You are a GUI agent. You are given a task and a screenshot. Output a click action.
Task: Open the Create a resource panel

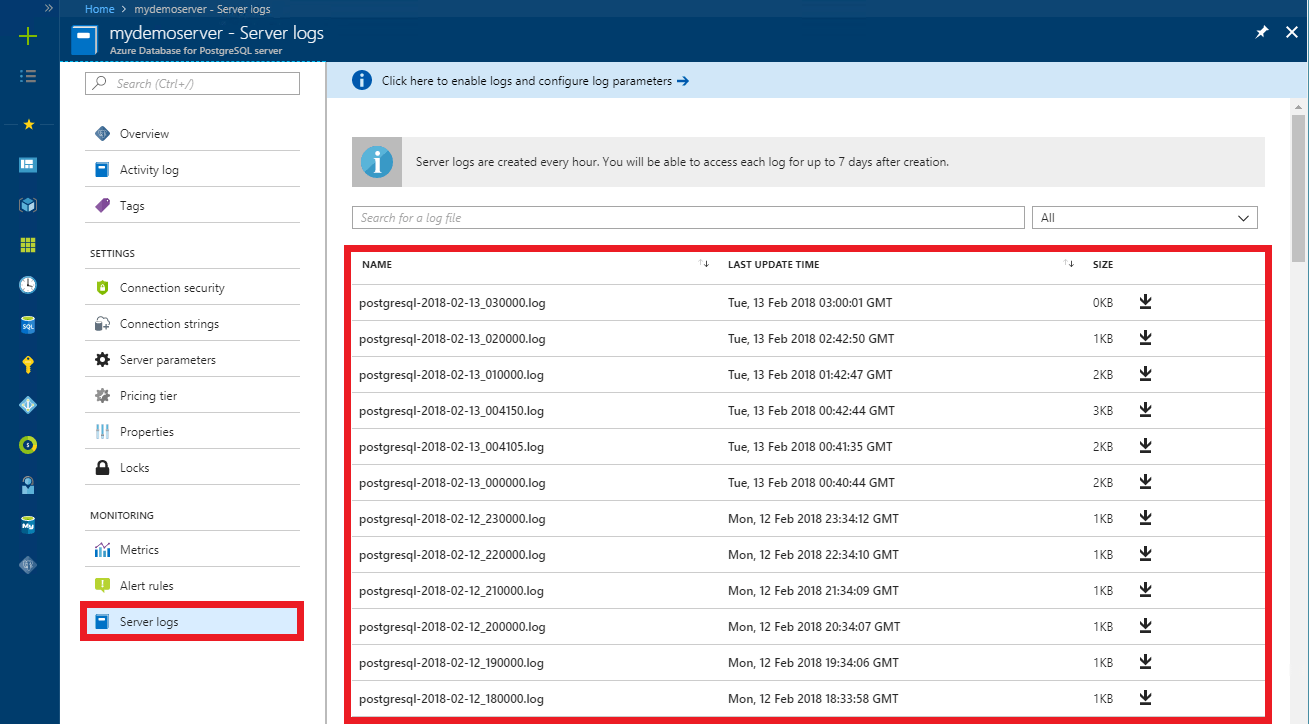coord(28,37)
